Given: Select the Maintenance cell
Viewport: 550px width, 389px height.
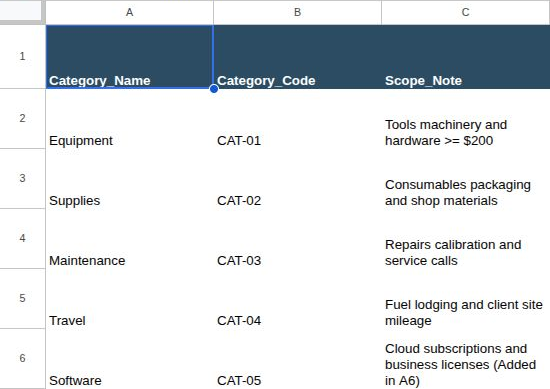Looking at the screenshot, I should [129, 239].
